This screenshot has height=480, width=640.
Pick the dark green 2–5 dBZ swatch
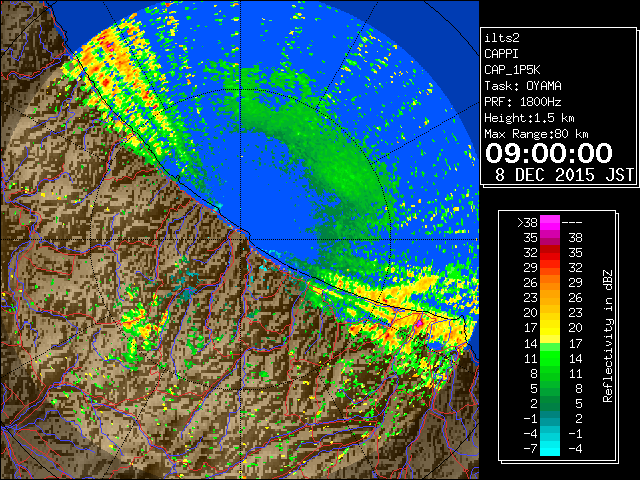point(550,403)
